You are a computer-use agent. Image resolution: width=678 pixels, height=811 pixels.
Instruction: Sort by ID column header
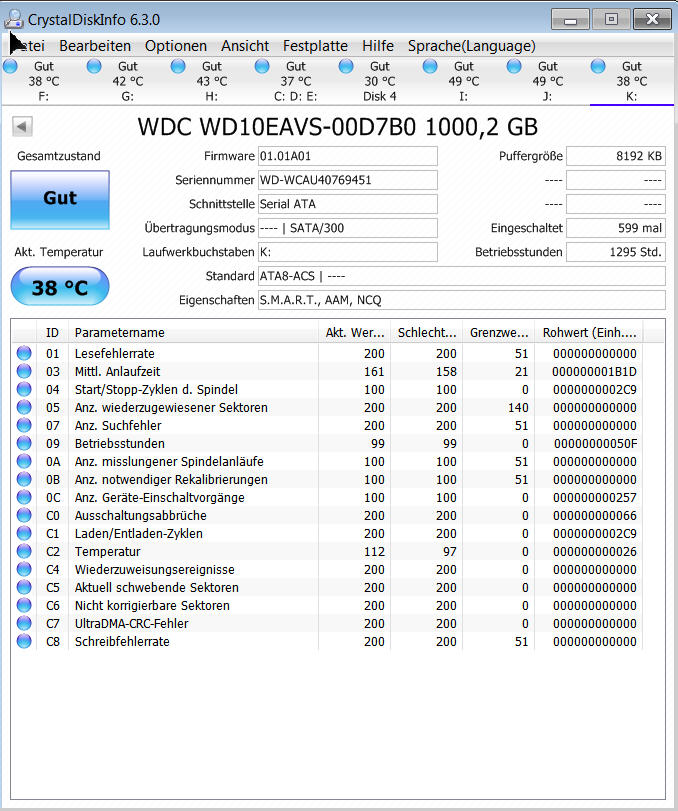point(52,333)
